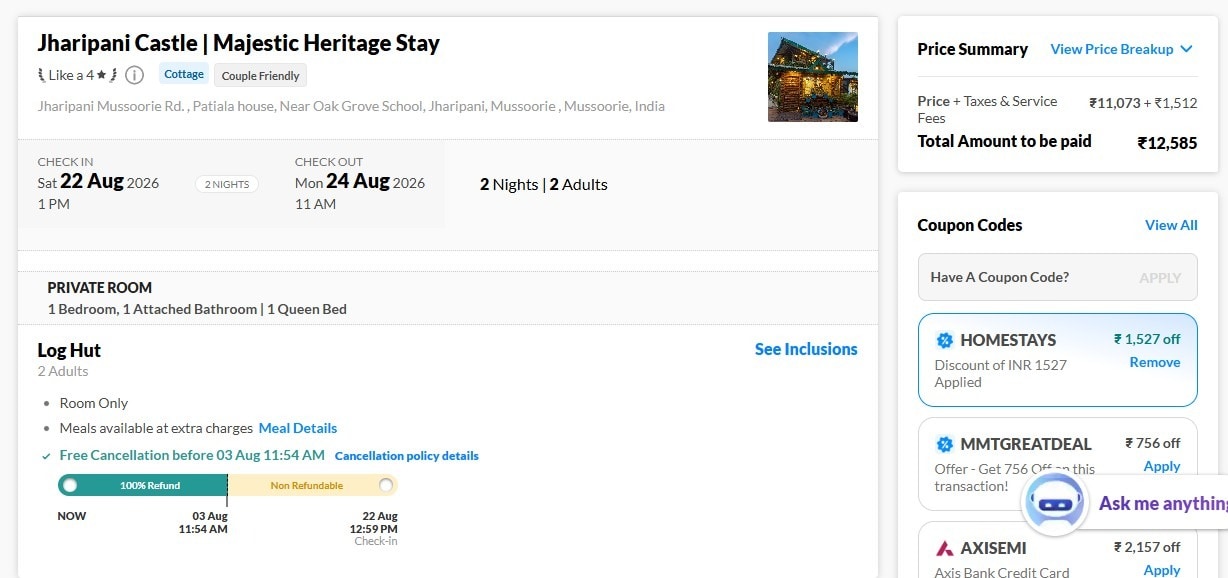The width and height of the screenshot is (1228, 578).
Task: View Cancellation policy details
Action: pyautogui.click(x=407, y=456)
